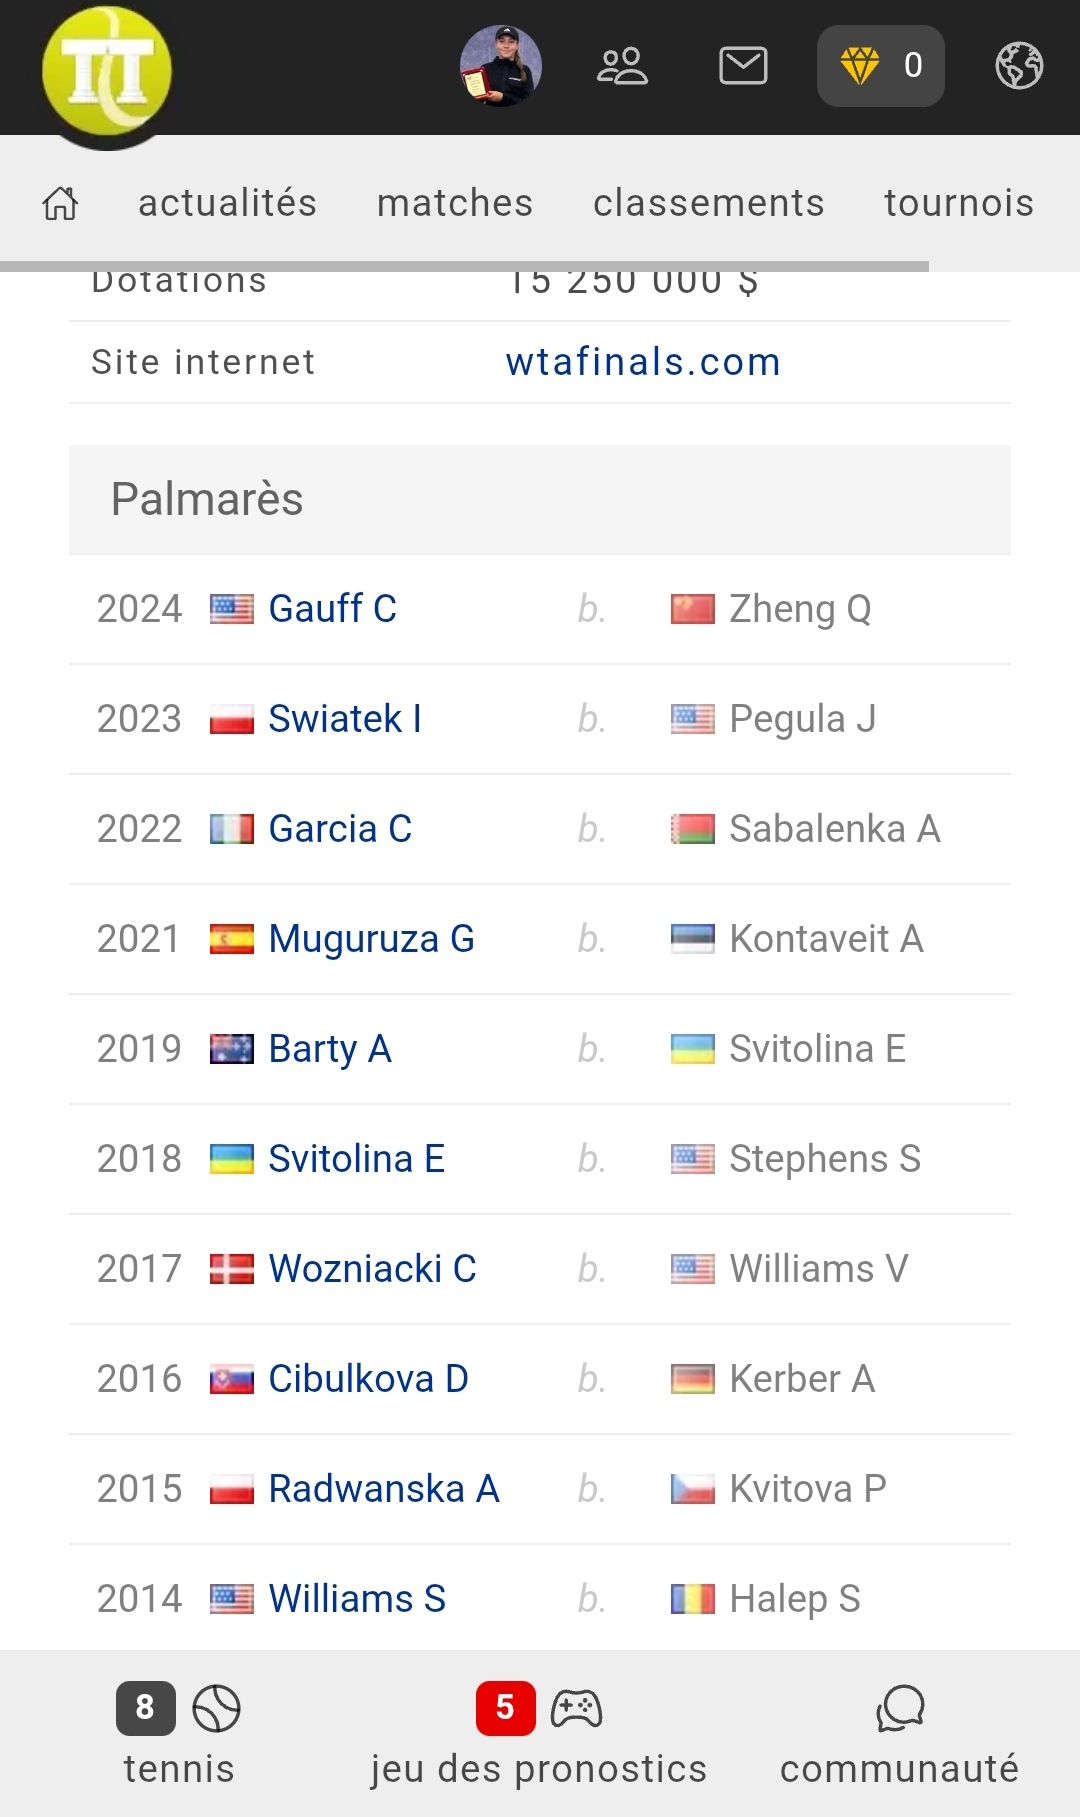Image resolution: width=1080 pixels, height=1817 pixels.
Task: Switch to the matches section
Action: (455, 203)
